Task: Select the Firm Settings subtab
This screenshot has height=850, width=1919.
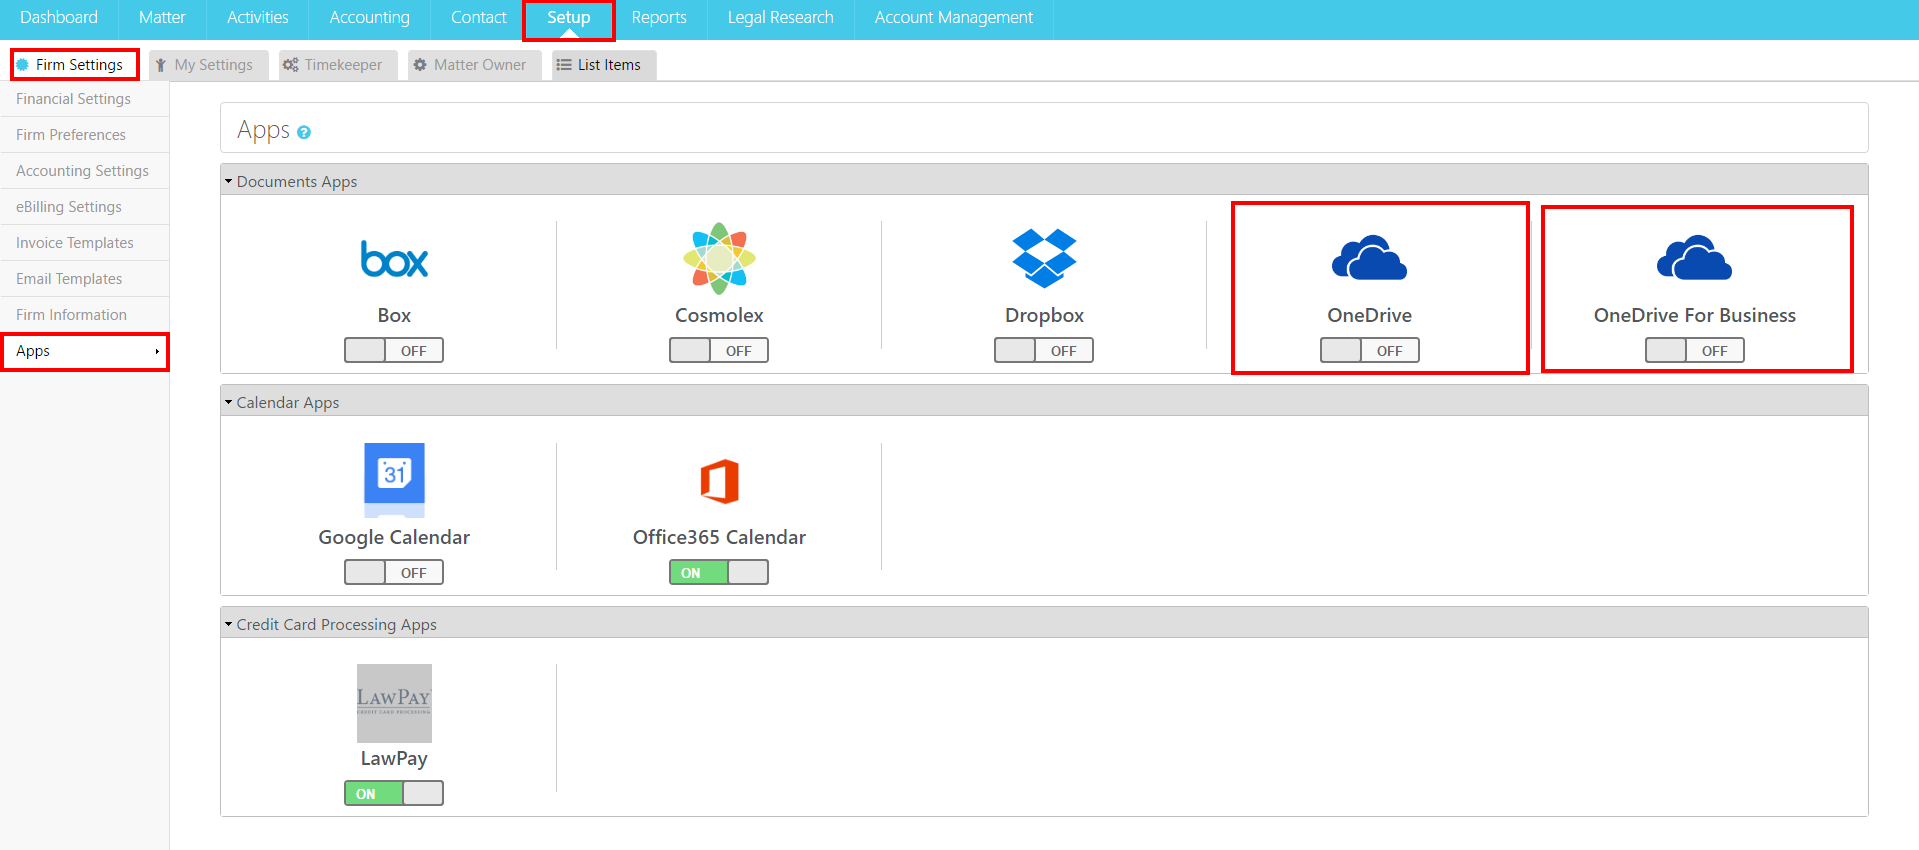Action: (x=75, y=65)
